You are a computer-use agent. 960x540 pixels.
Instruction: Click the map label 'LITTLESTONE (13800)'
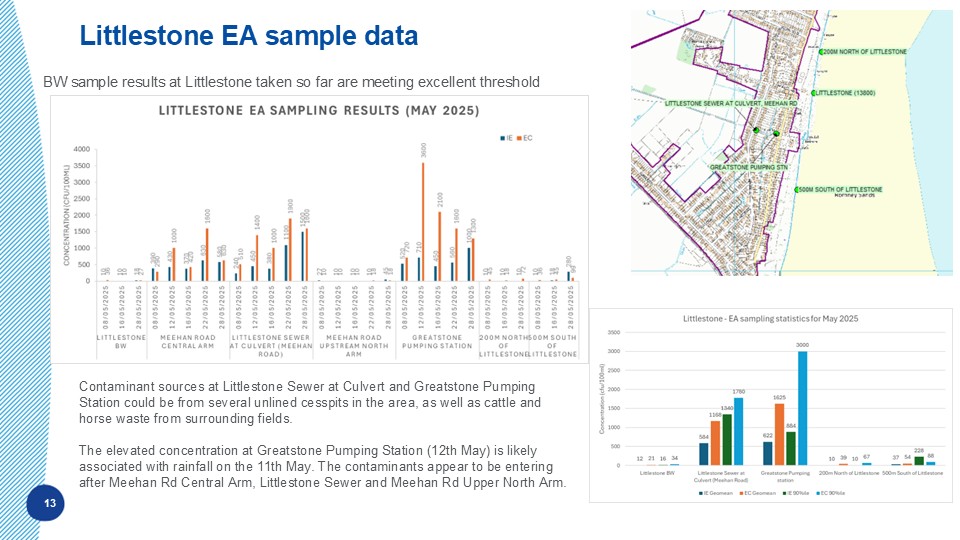846,93
